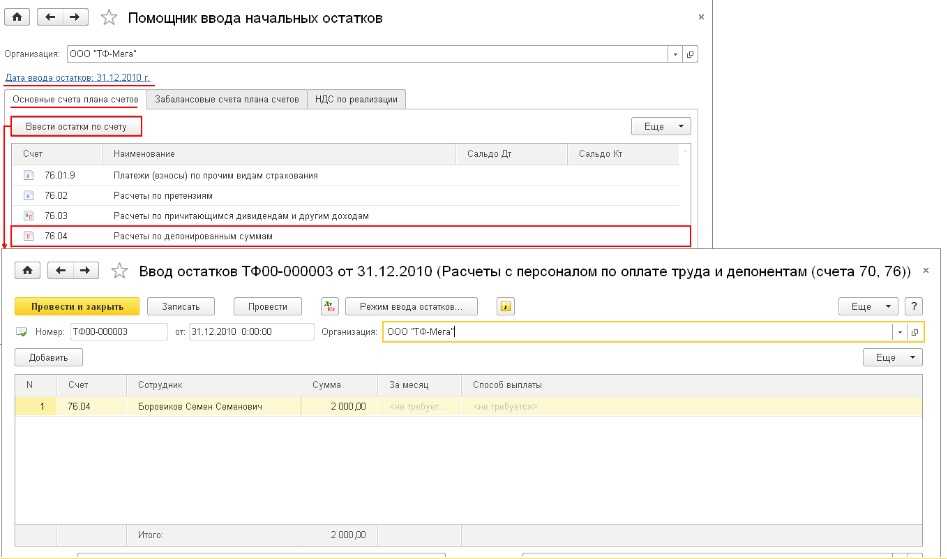Open the Еще menu next to the Добавить button

pos(892,357)
